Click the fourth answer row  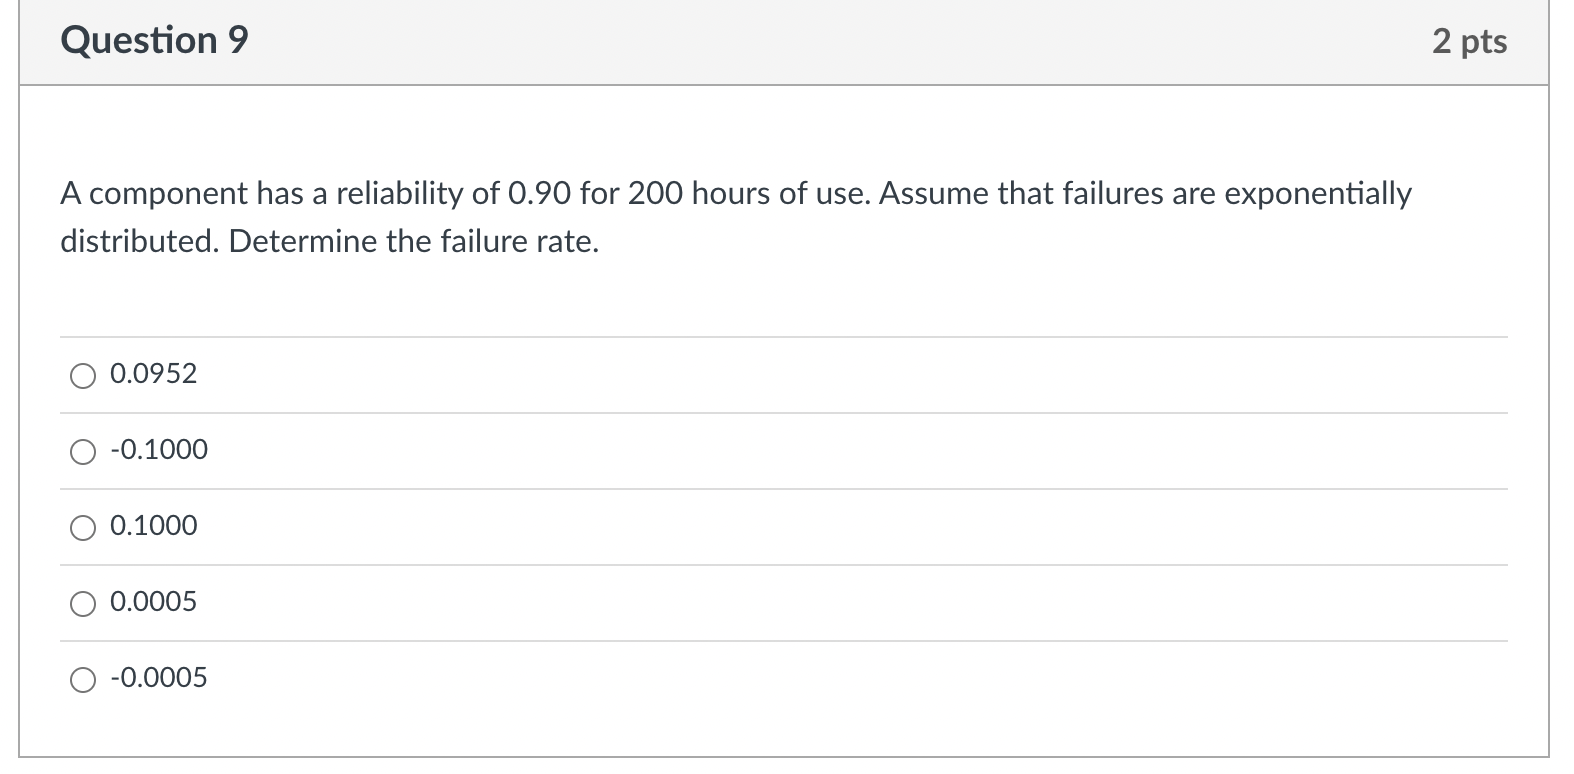[700, 602]
